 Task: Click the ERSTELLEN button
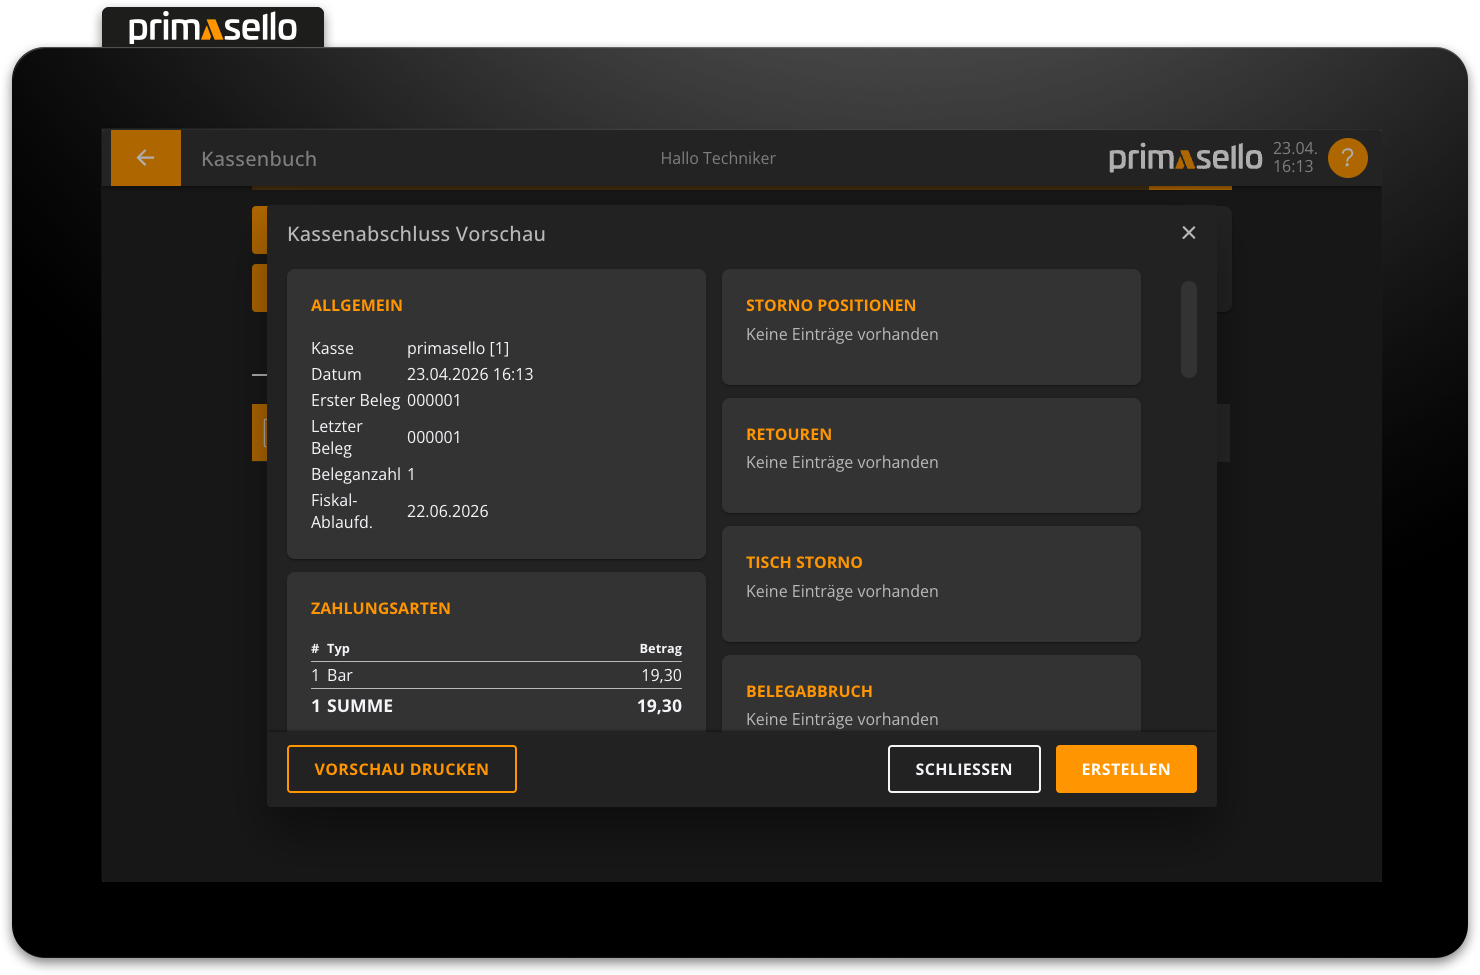click(1126, 769)
